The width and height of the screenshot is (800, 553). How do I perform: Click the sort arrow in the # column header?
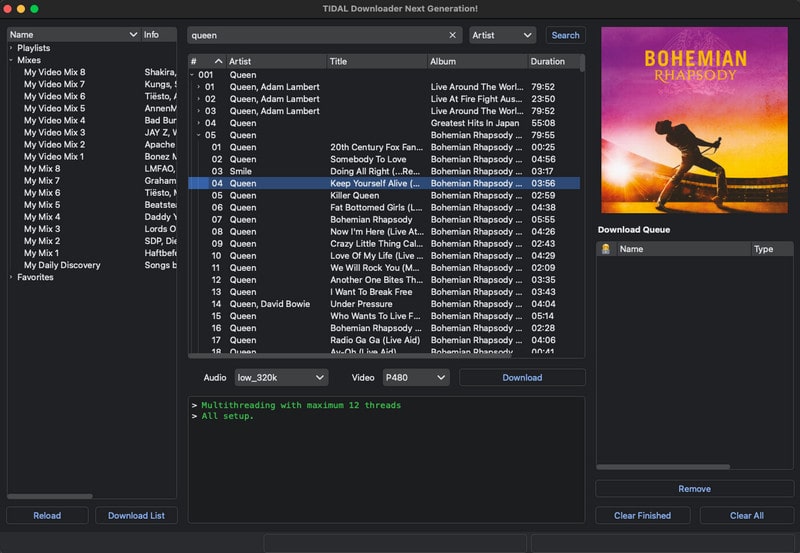coord(219,62)
